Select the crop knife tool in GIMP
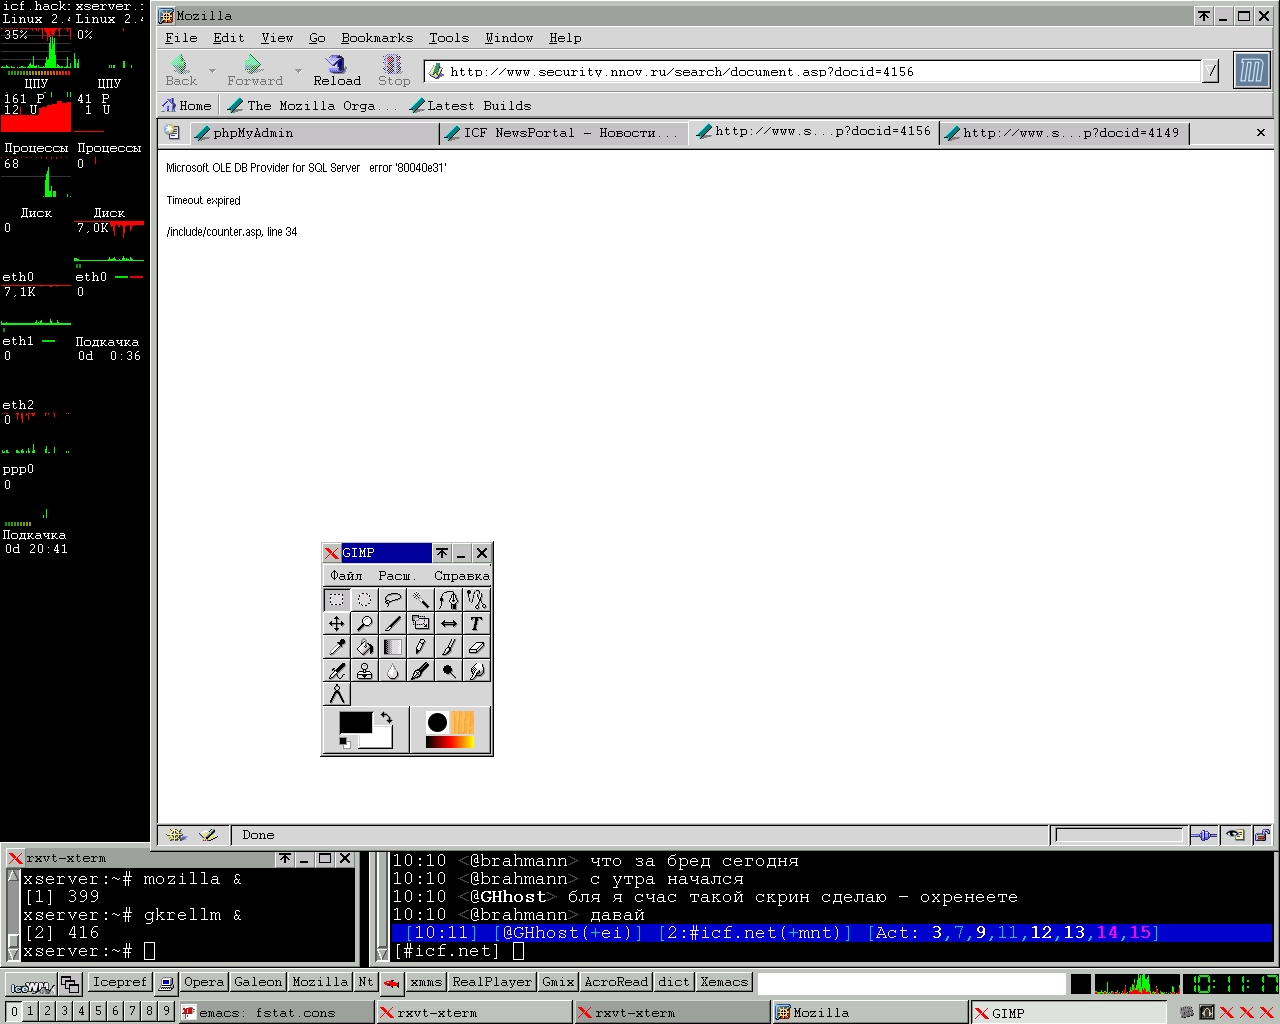1280x1024 pixels. (393, 623)
